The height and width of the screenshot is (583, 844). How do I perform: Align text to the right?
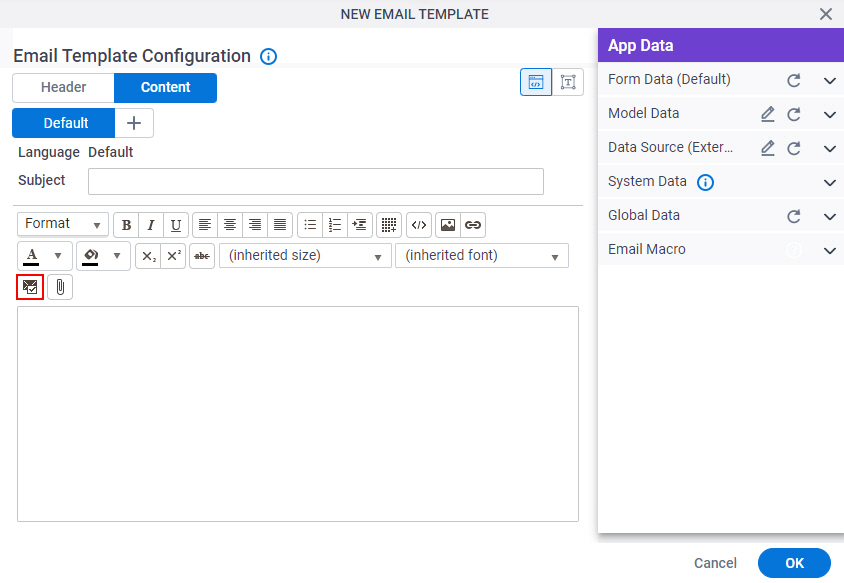tap(255, 225)
